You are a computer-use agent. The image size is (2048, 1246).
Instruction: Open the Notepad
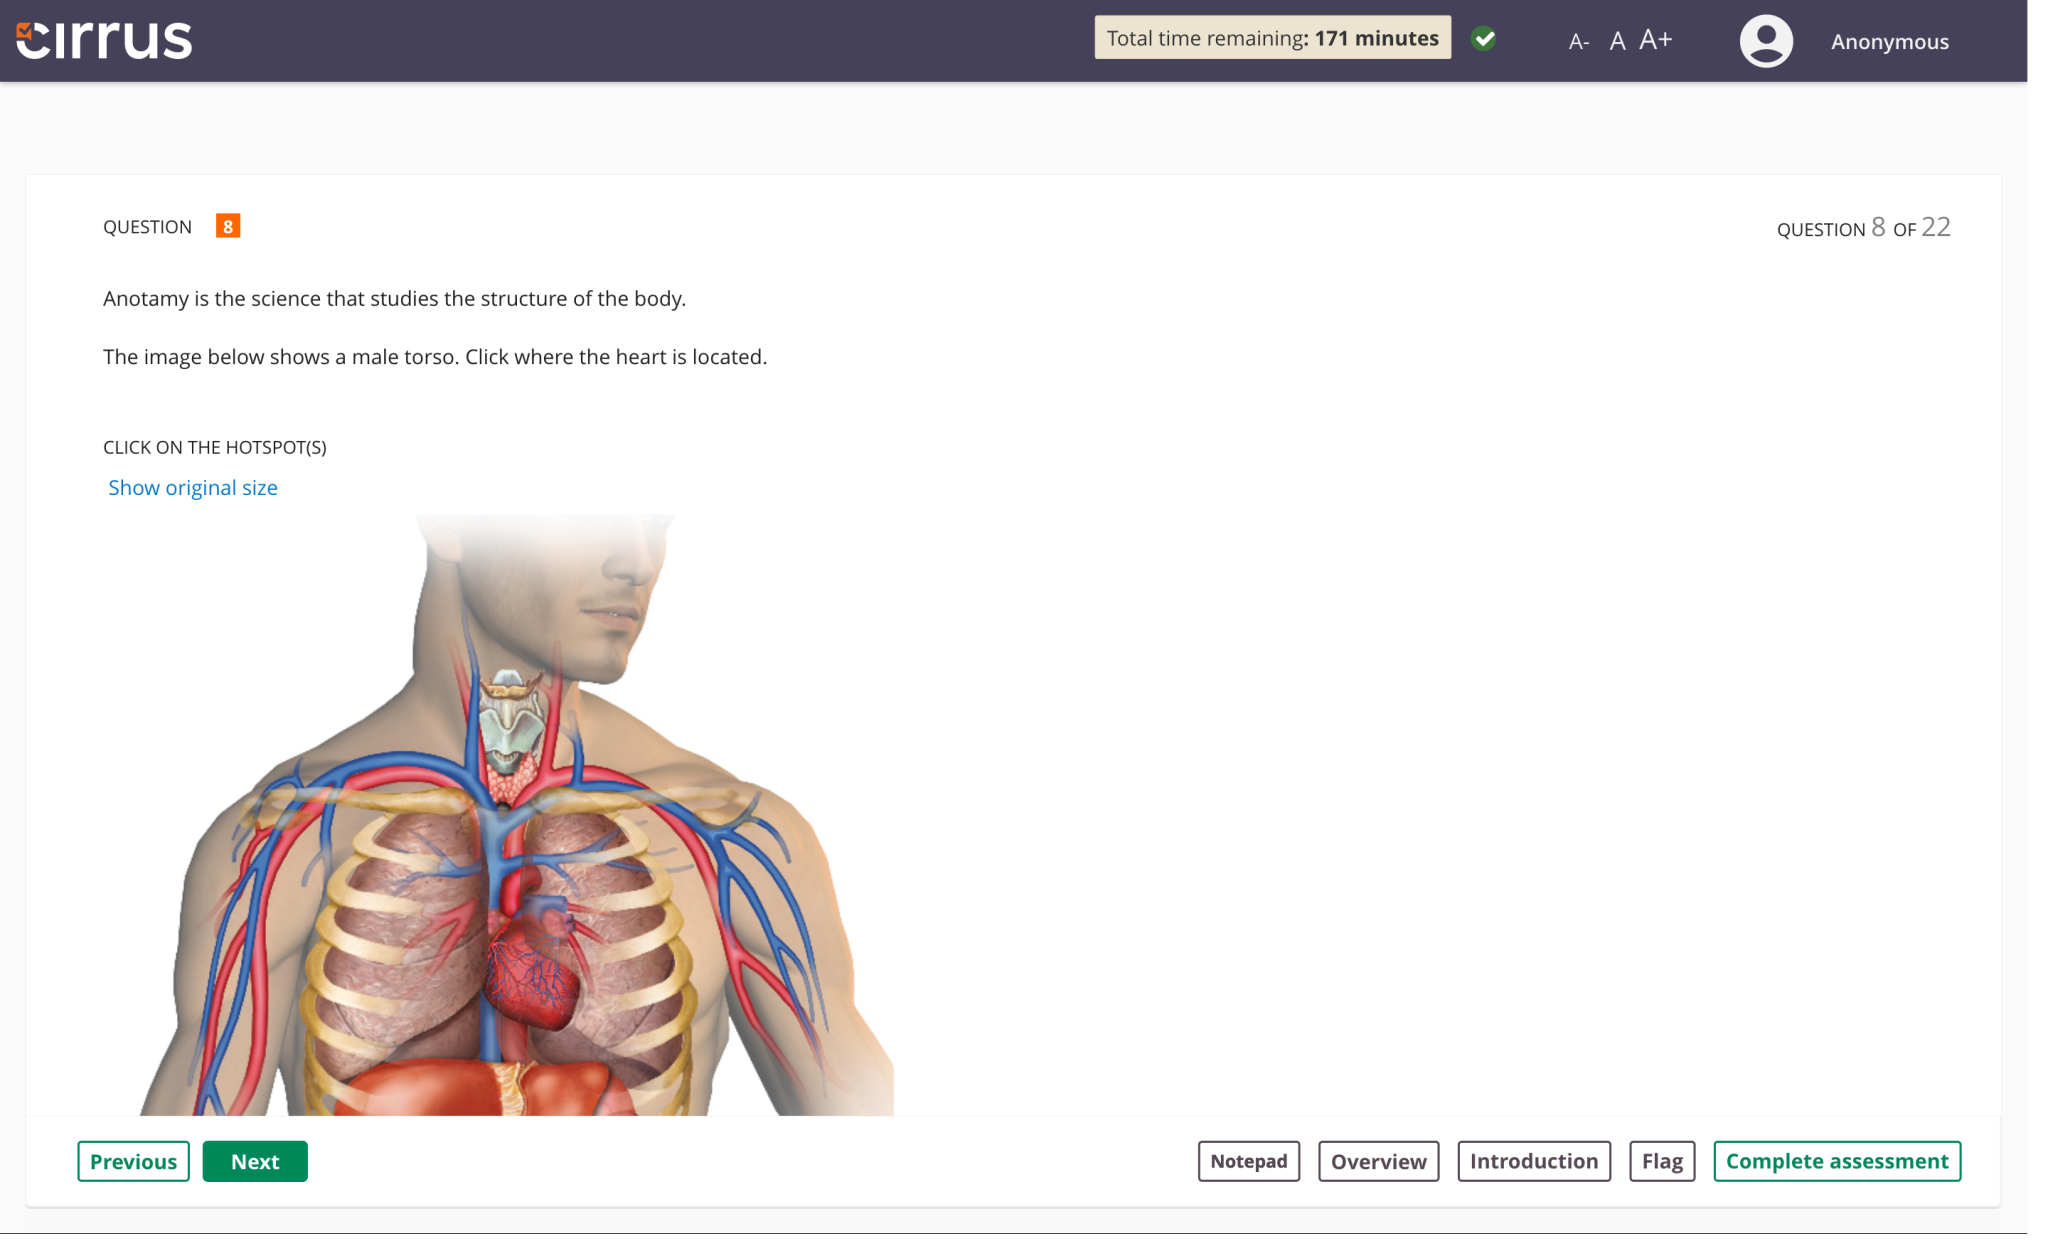pyautogui.click(x=1249, y=1161)
